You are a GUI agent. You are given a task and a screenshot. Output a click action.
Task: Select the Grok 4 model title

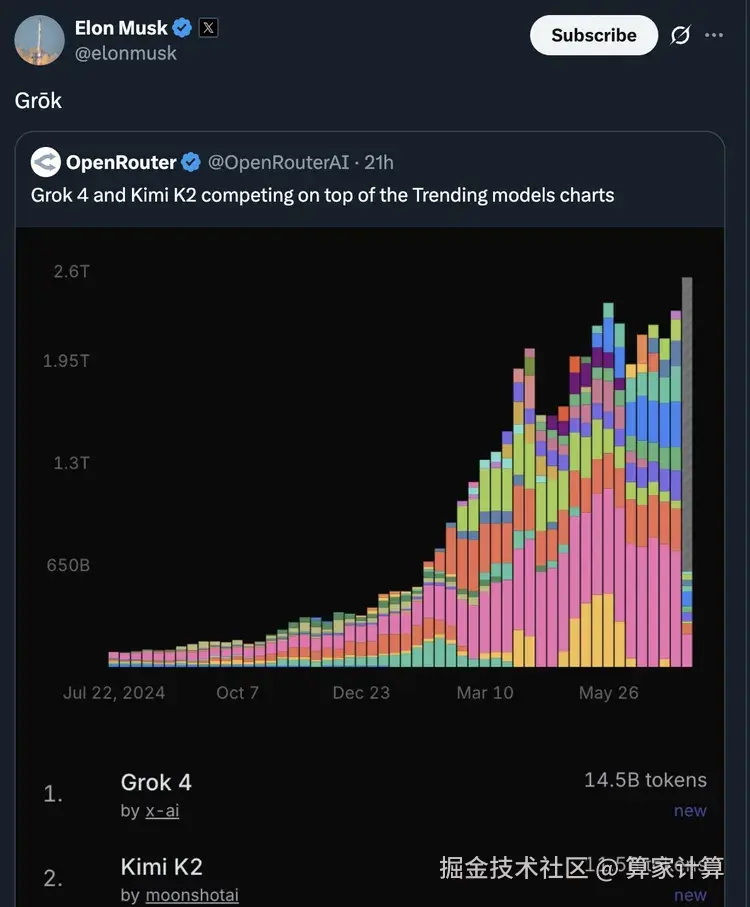(156, 783)
